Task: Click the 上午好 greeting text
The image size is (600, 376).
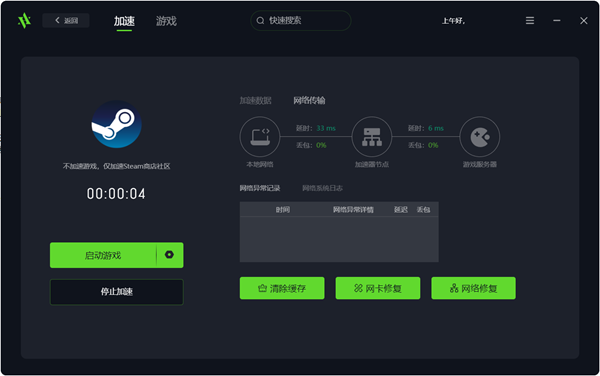Action: click(453, 21)
